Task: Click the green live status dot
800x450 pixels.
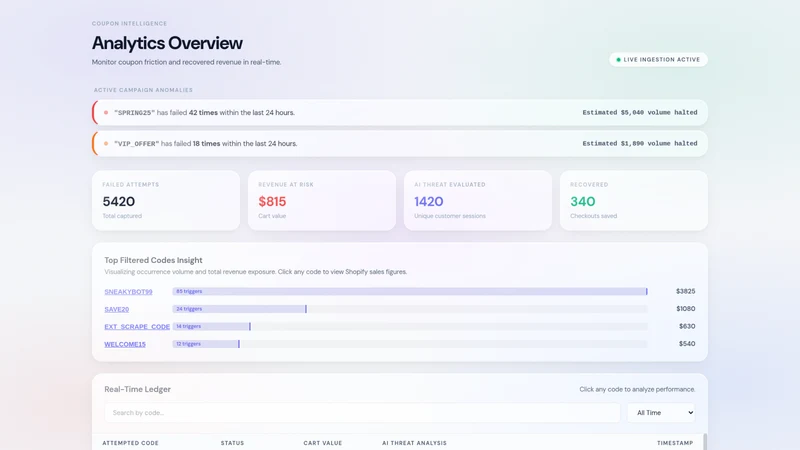Action: [618, 60]
